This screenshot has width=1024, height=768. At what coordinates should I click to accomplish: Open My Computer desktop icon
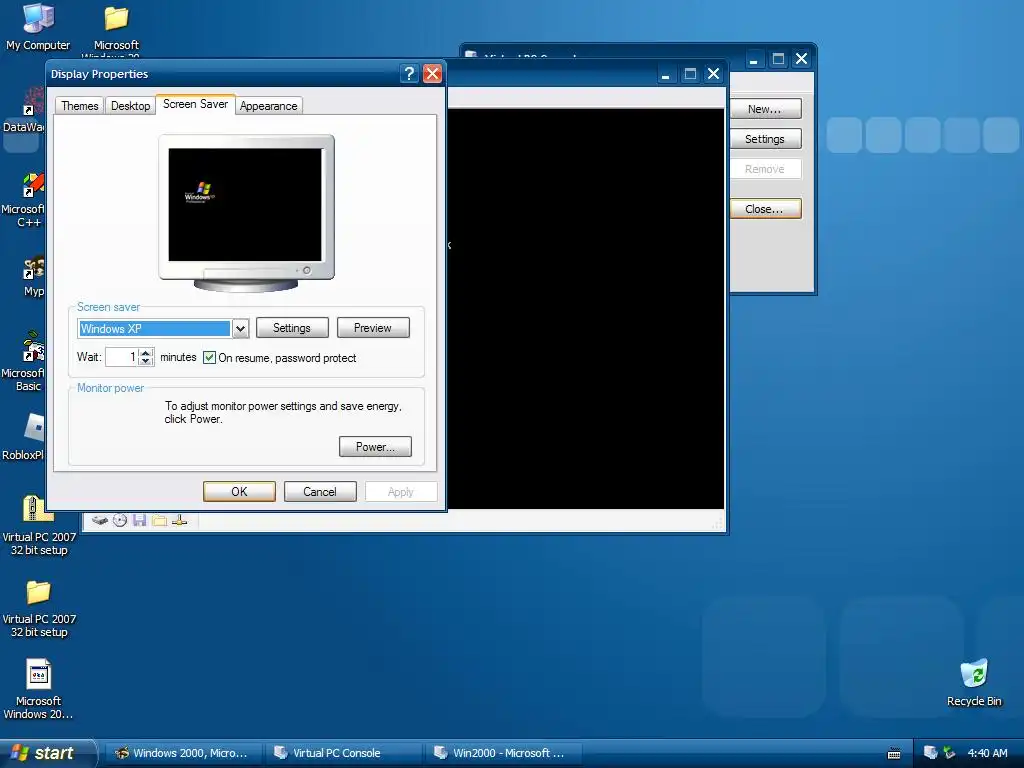[38, 27]
